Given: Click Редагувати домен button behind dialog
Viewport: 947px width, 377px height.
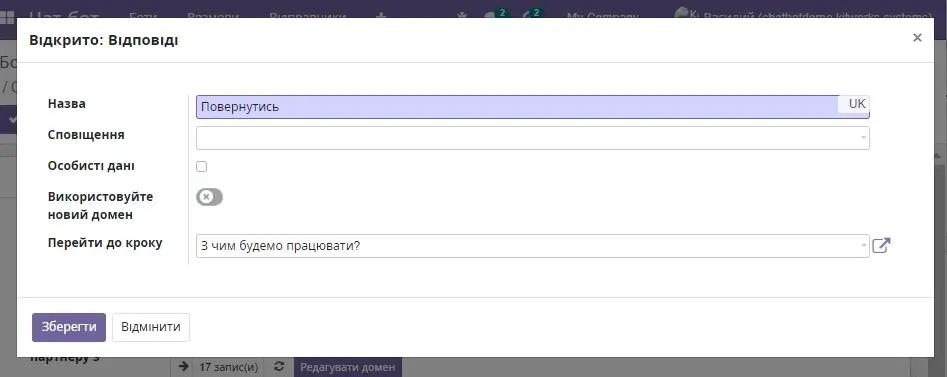Looking at the screenshot, I should click(347, 367).
